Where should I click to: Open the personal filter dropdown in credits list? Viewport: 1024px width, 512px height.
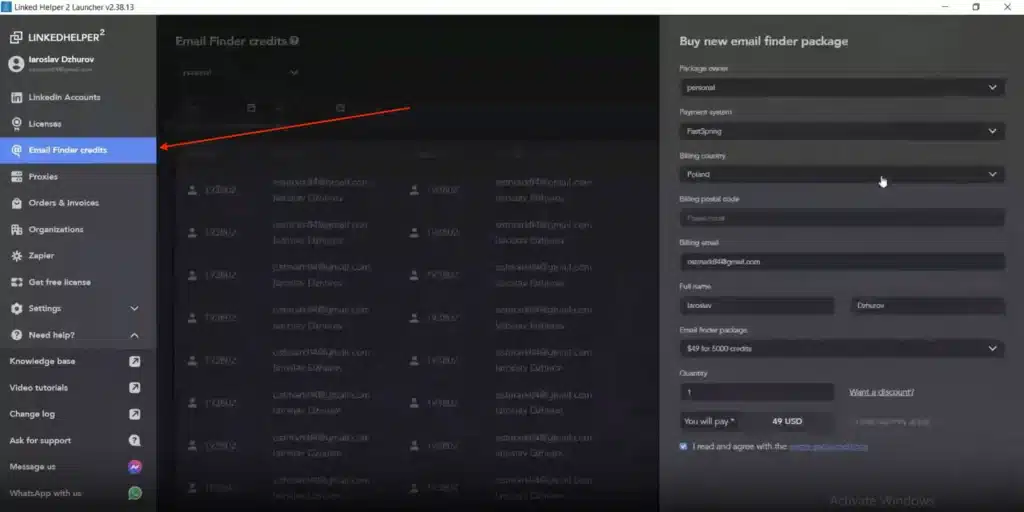(x=240, y=72)
